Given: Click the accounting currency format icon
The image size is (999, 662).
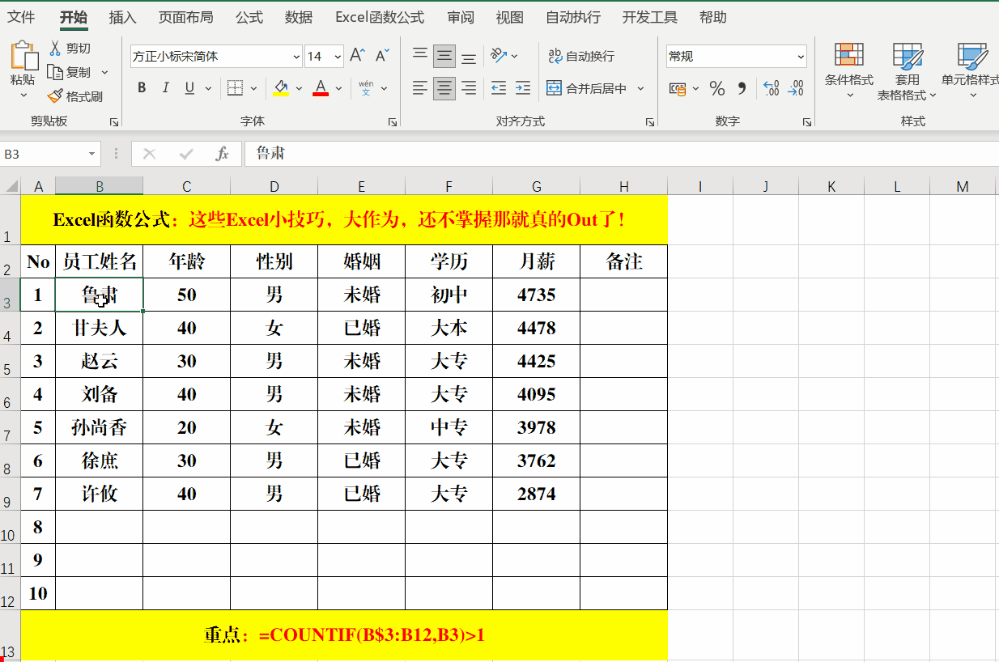Looking at the screenshot, I should coord(677,88).
